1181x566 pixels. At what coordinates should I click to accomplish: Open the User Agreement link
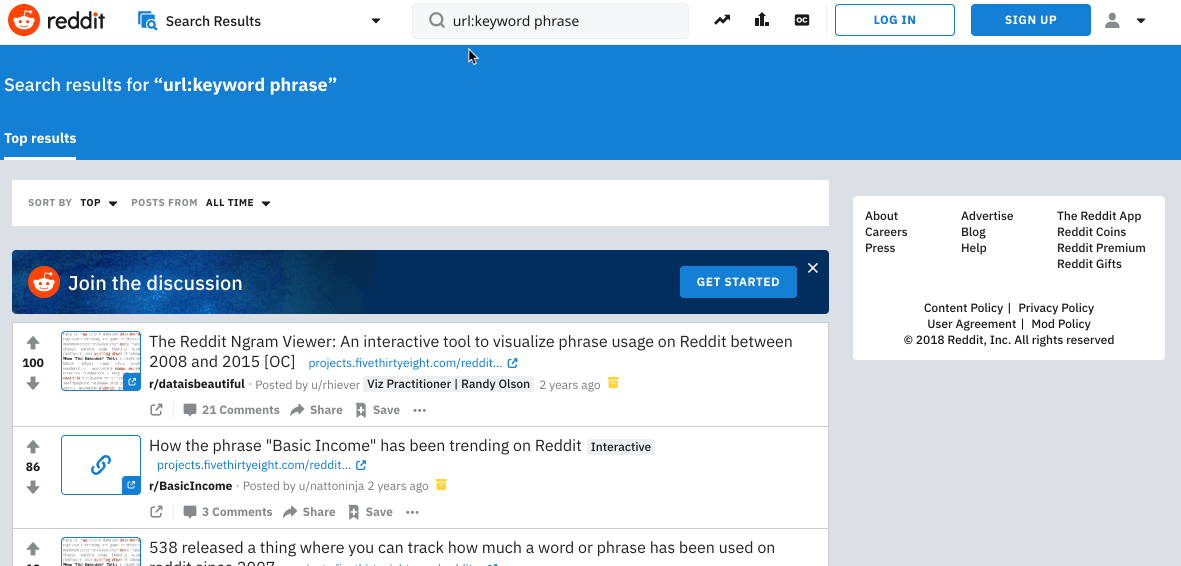tap(972, 324)
